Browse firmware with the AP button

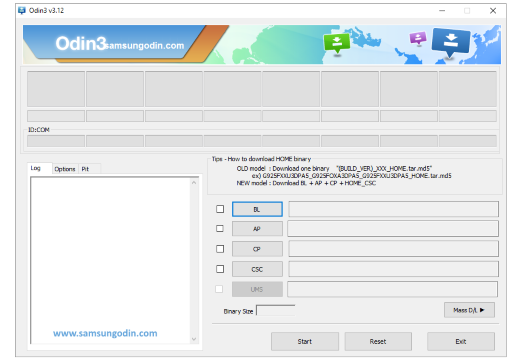(x=257, y=229)
